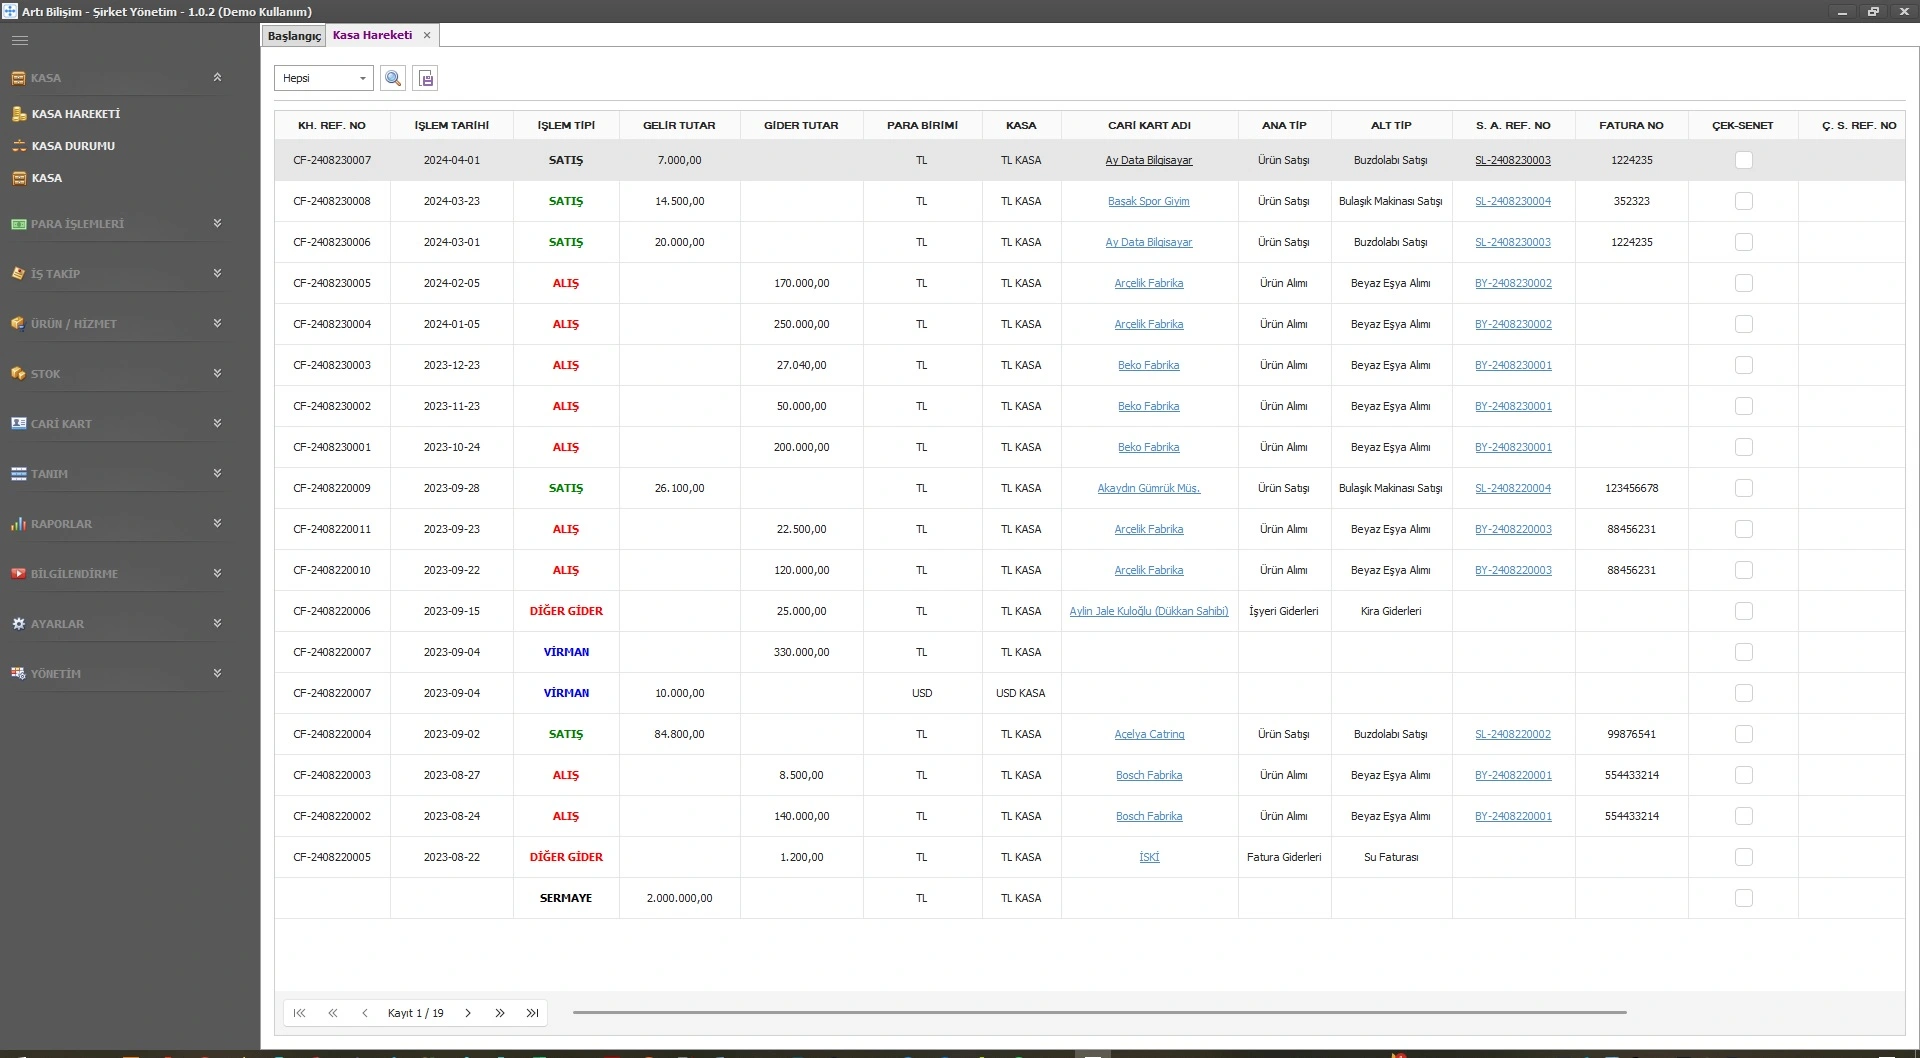
Task: Open Acelya Catring account link
Action: point(1149,734)
